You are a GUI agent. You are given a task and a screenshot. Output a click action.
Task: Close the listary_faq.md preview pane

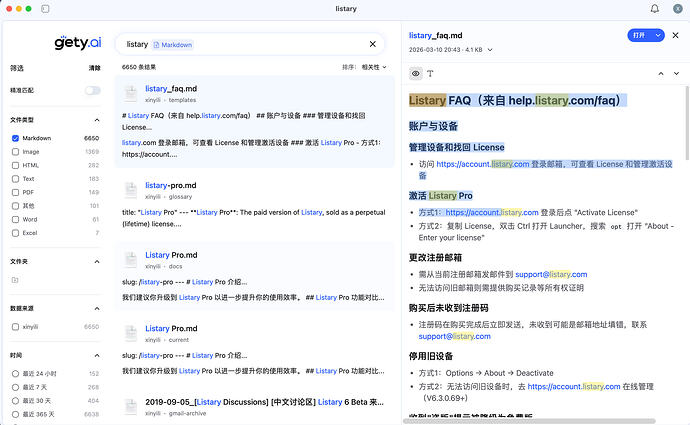tap(675, 35)
